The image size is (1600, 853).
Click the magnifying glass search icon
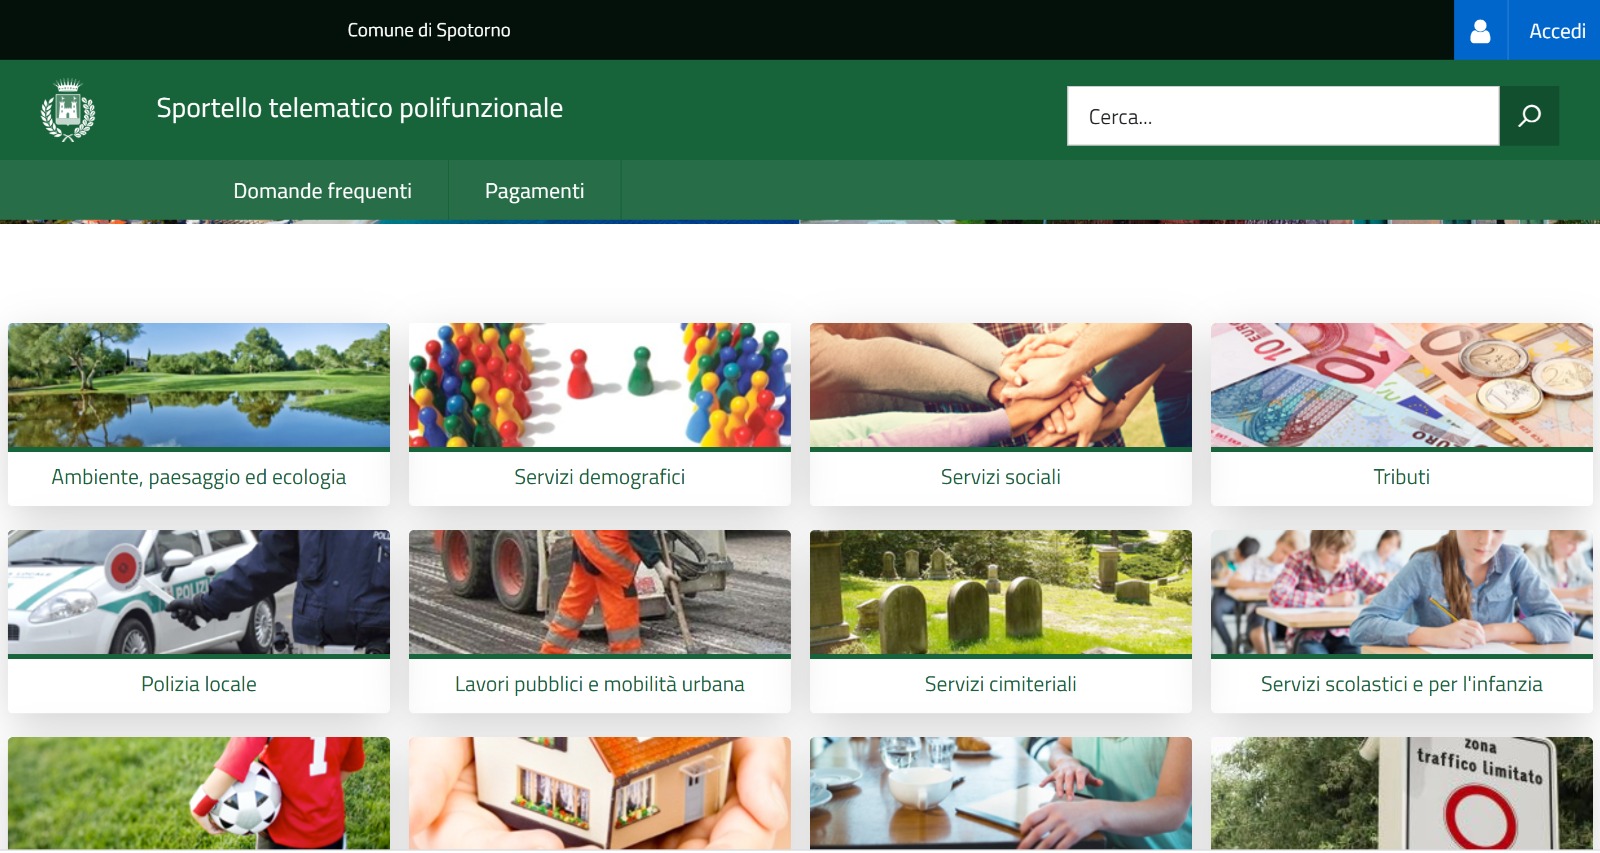(1529, 116)
